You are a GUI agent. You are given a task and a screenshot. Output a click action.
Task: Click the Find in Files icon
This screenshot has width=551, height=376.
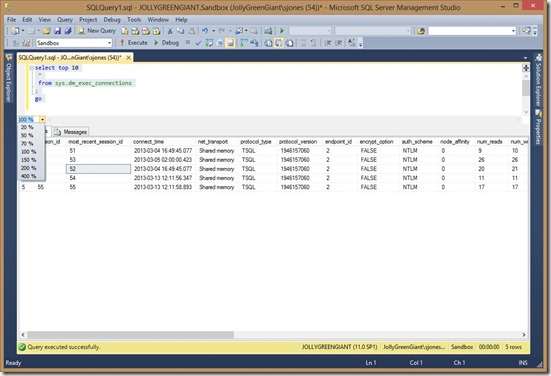tap(421, 31)
